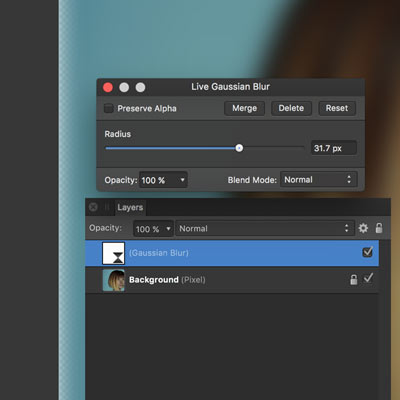The height and width of the screenshot is (400, 400).
Task: Click the lock icon in the Layers toolbar
Action: 379,228
